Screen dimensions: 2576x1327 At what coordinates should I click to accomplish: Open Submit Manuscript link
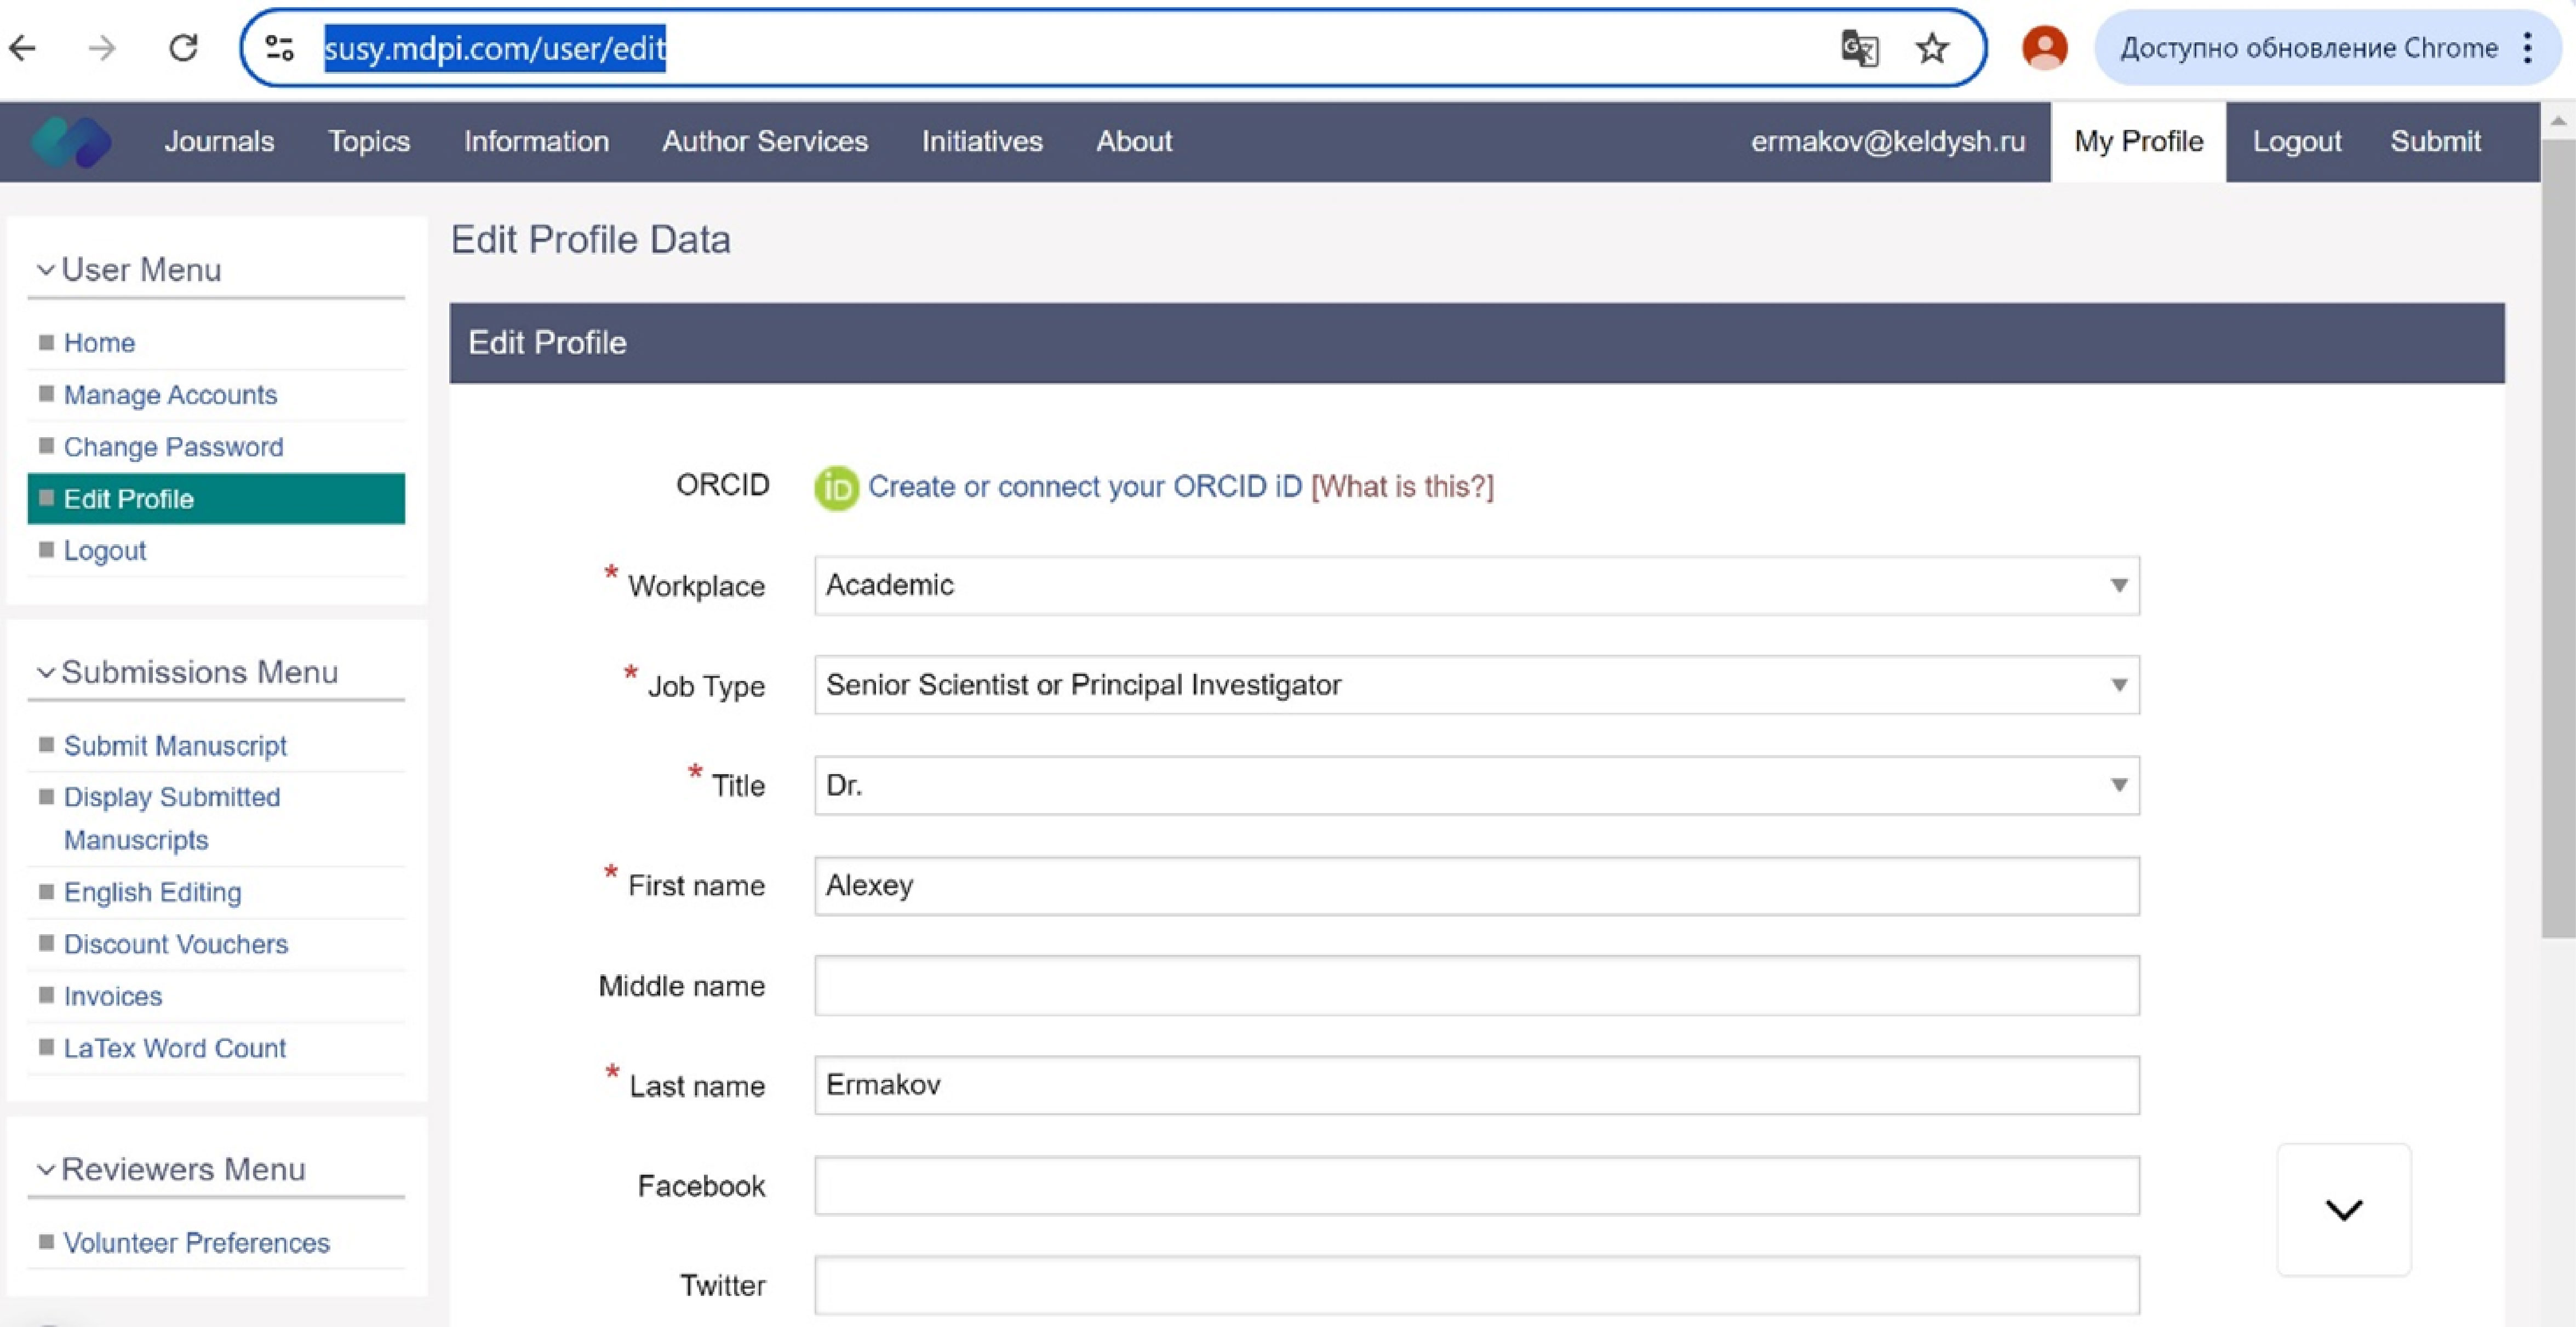pyautogui.click(x=175, y=746)
